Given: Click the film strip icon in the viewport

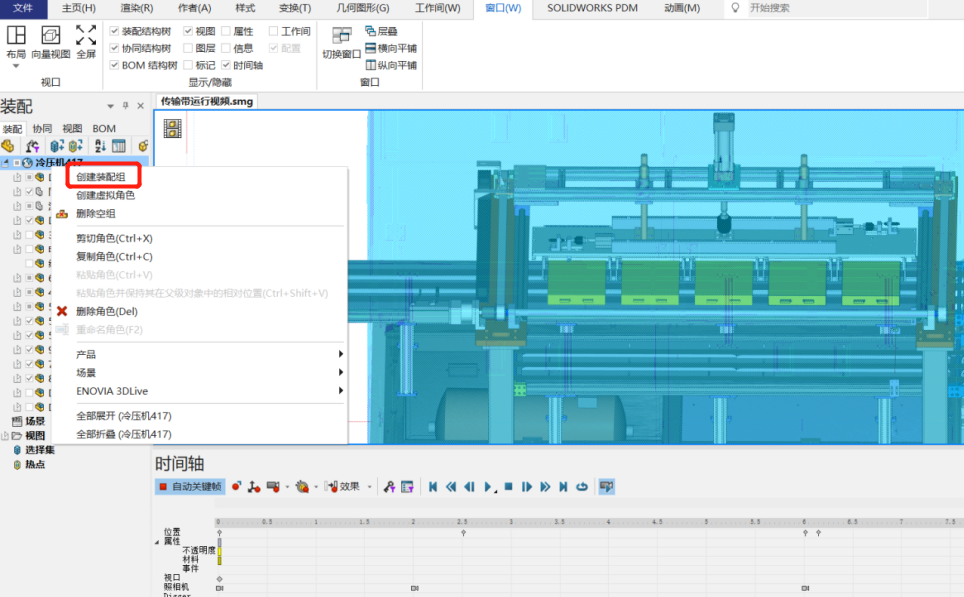Looking at the screenshot, I should tap(172, 128).
